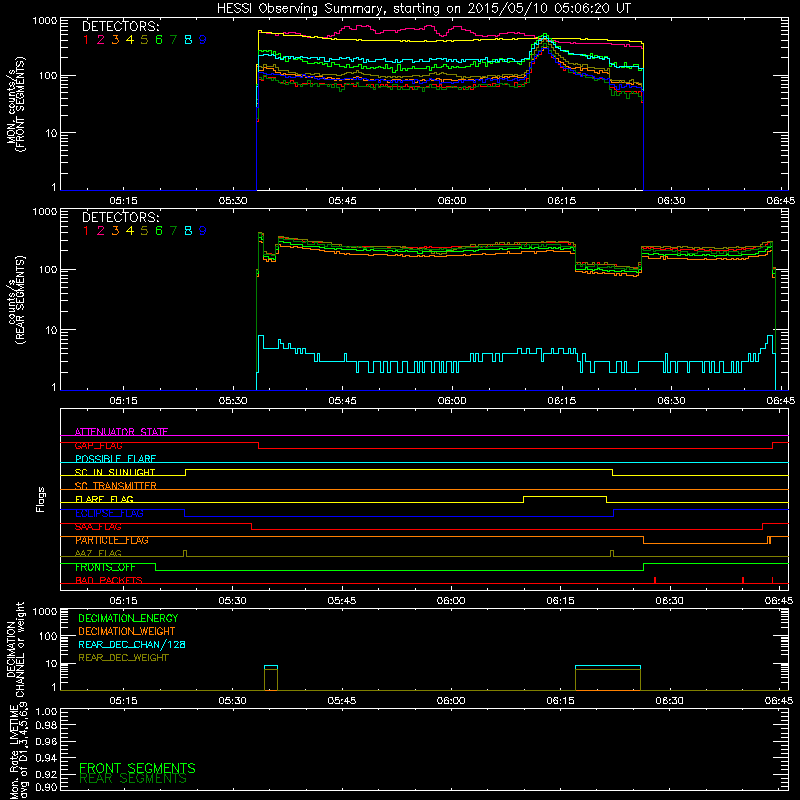The height and width of the screenshot is (800, 800).
Task: Click the REAR_DEC_CHAN/128 legend entry
Action: coord(132,644)
